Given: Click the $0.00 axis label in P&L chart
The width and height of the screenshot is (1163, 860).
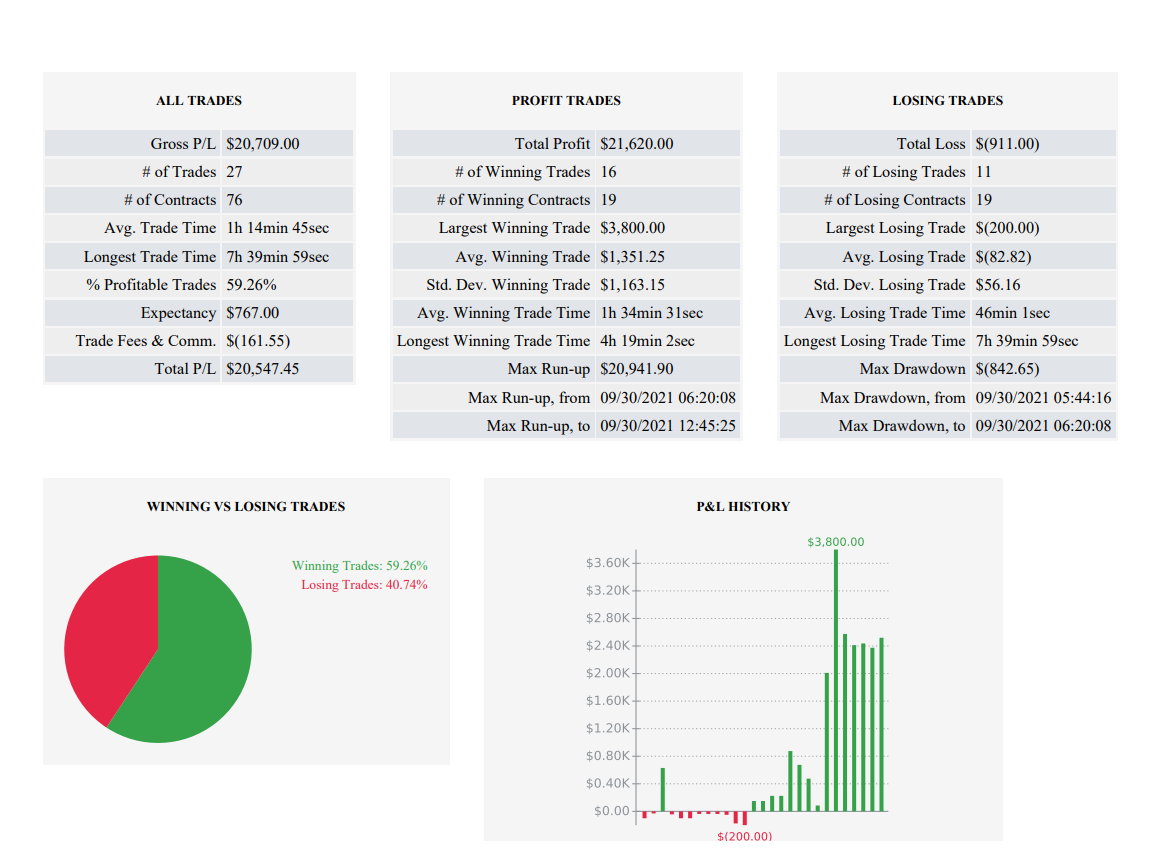Looking at the screenshot, I should [611, 811].
